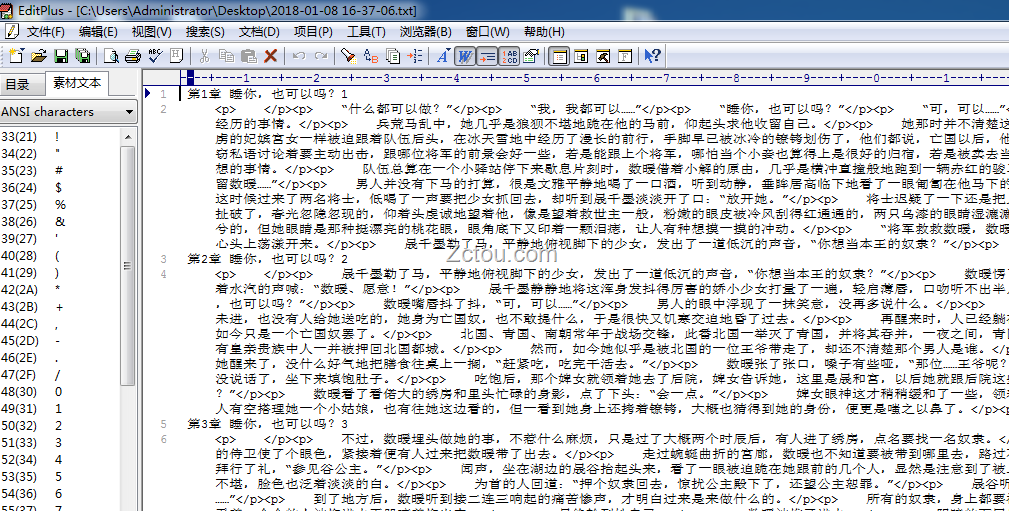Toggle the Output window hammer button

pyautogui.click(x=603, y=56)
